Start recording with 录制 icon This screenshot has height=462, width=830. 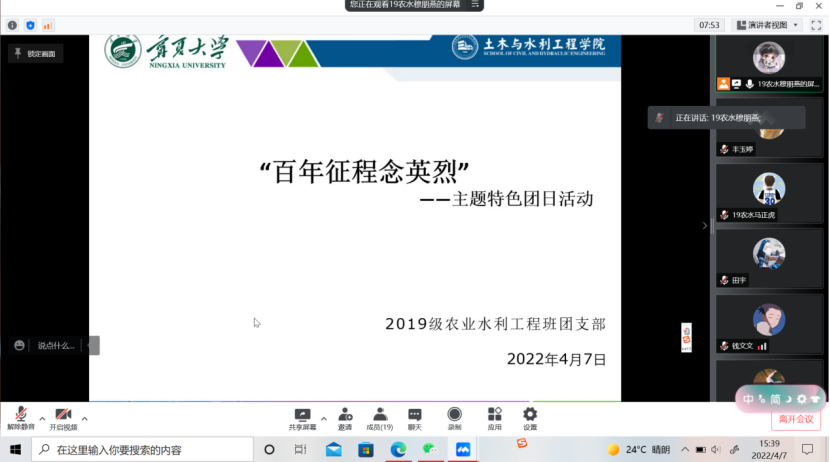click(x=455, y=417)
